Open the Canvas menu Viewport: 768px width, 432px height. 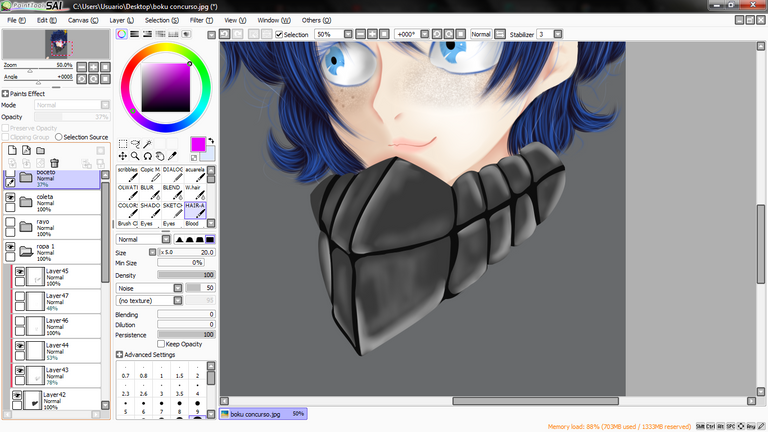pyautogui.click(x=83, y=20)
